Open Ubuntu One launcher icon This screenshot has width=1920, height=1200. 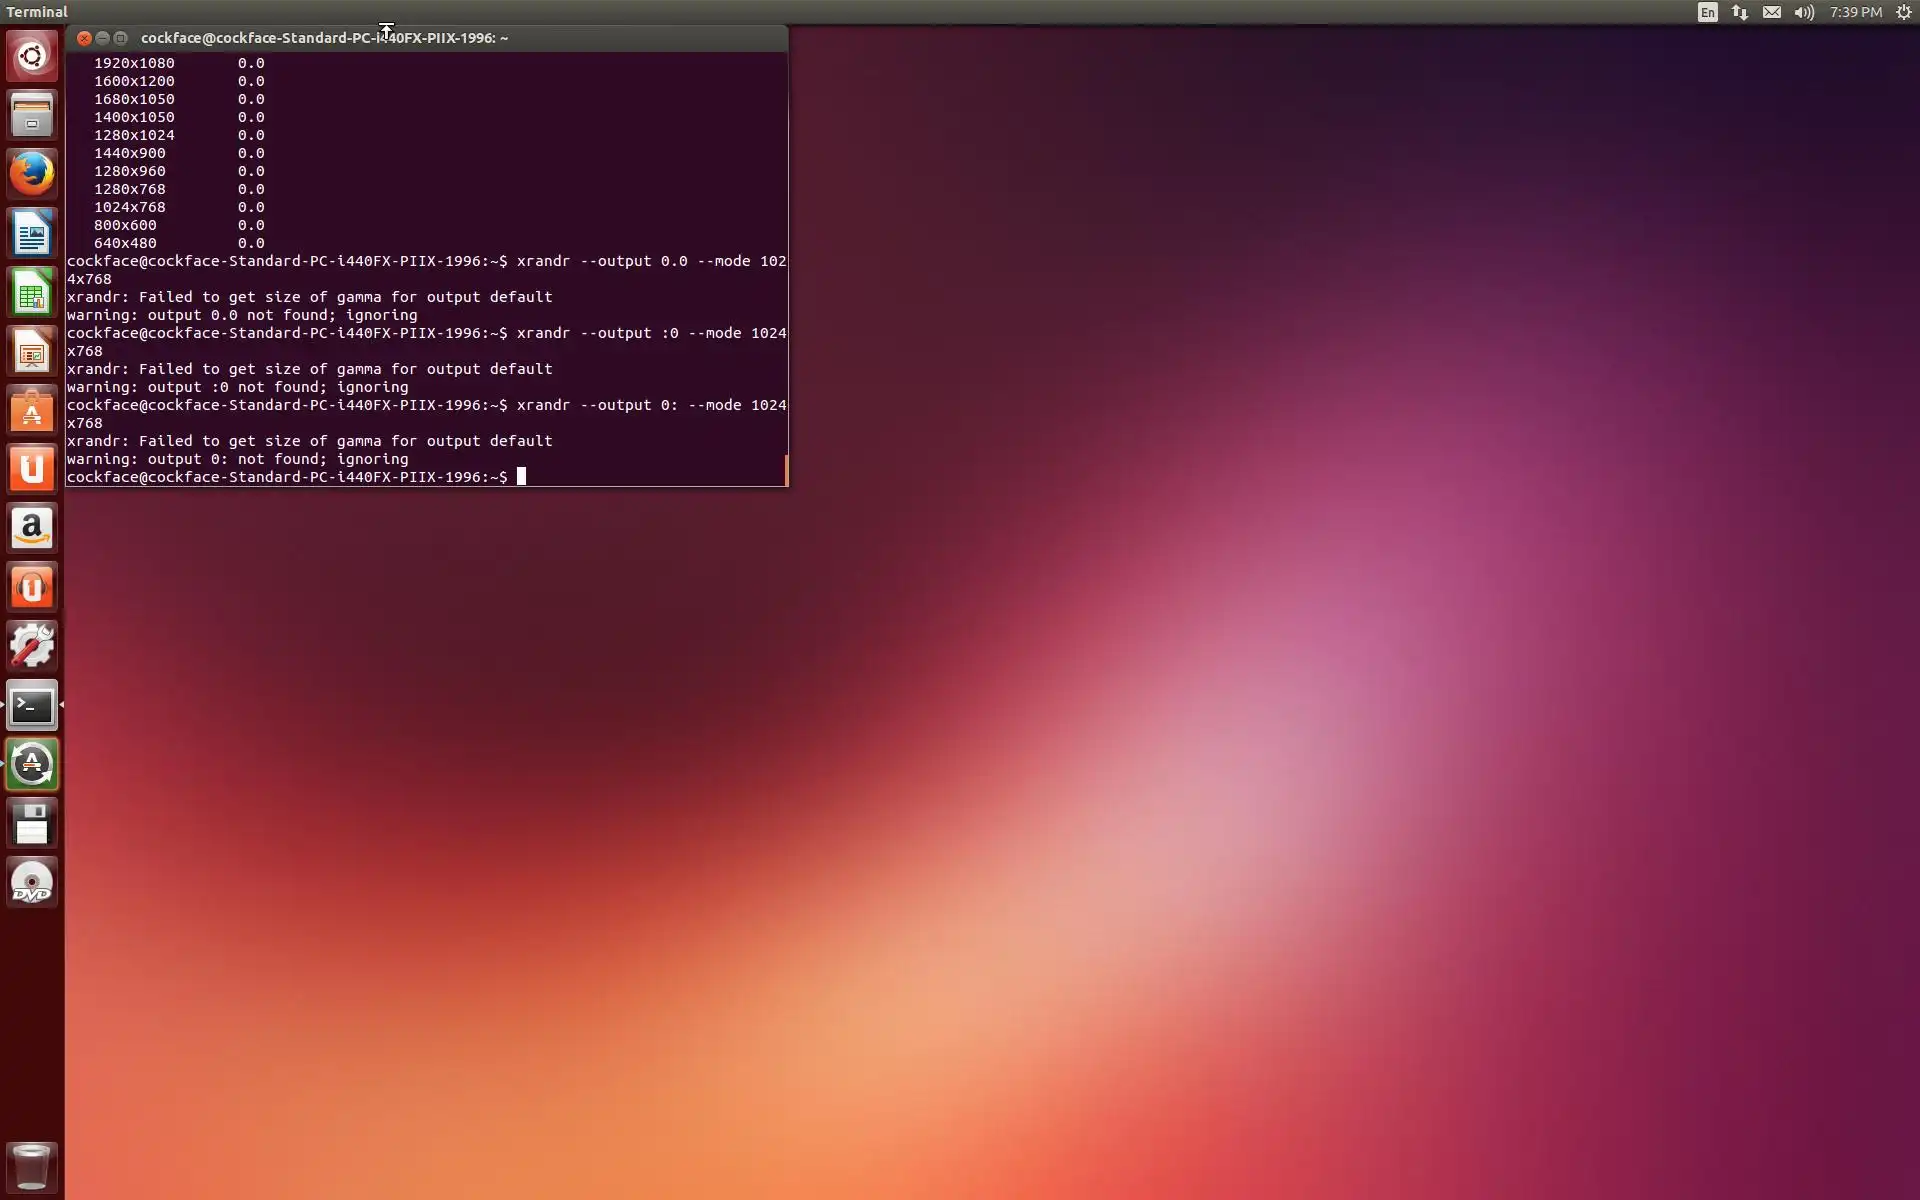(32, 469)
